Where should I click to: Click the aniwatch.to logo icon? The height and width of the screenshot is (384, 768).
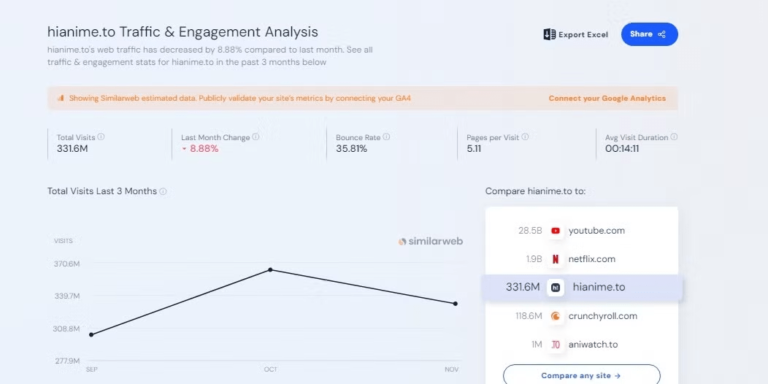tap(555, 344)
